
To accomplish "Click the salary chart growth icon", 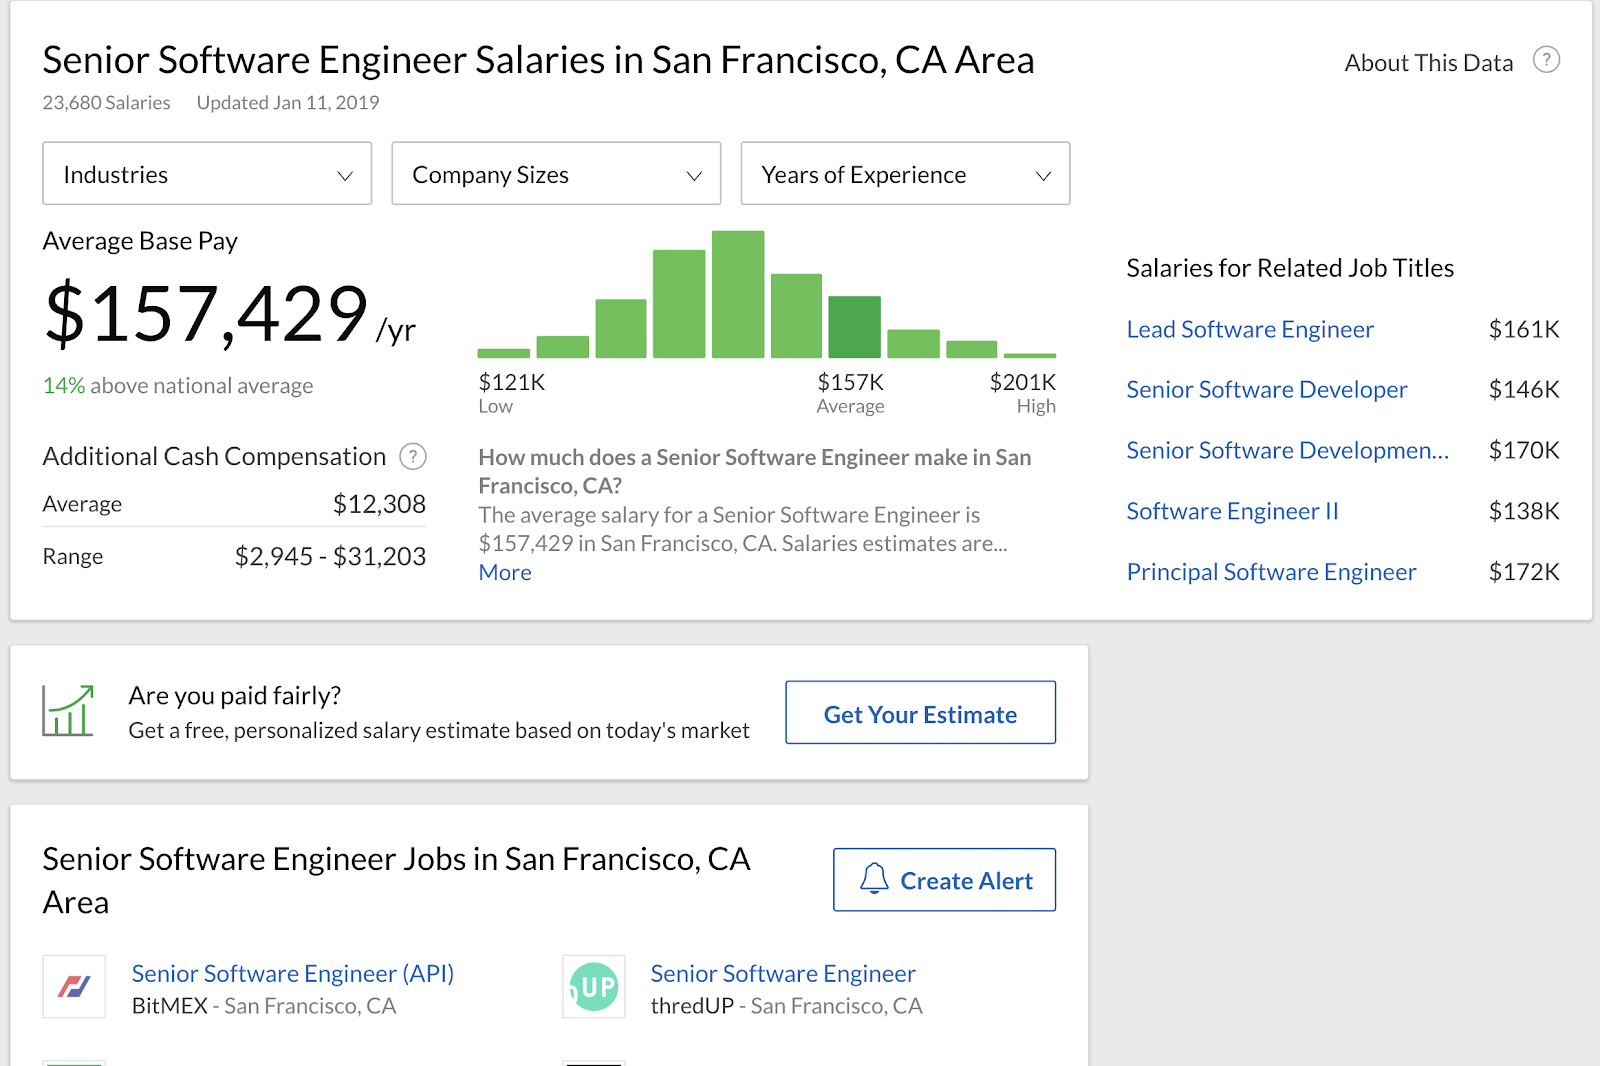I will [68, 711].
